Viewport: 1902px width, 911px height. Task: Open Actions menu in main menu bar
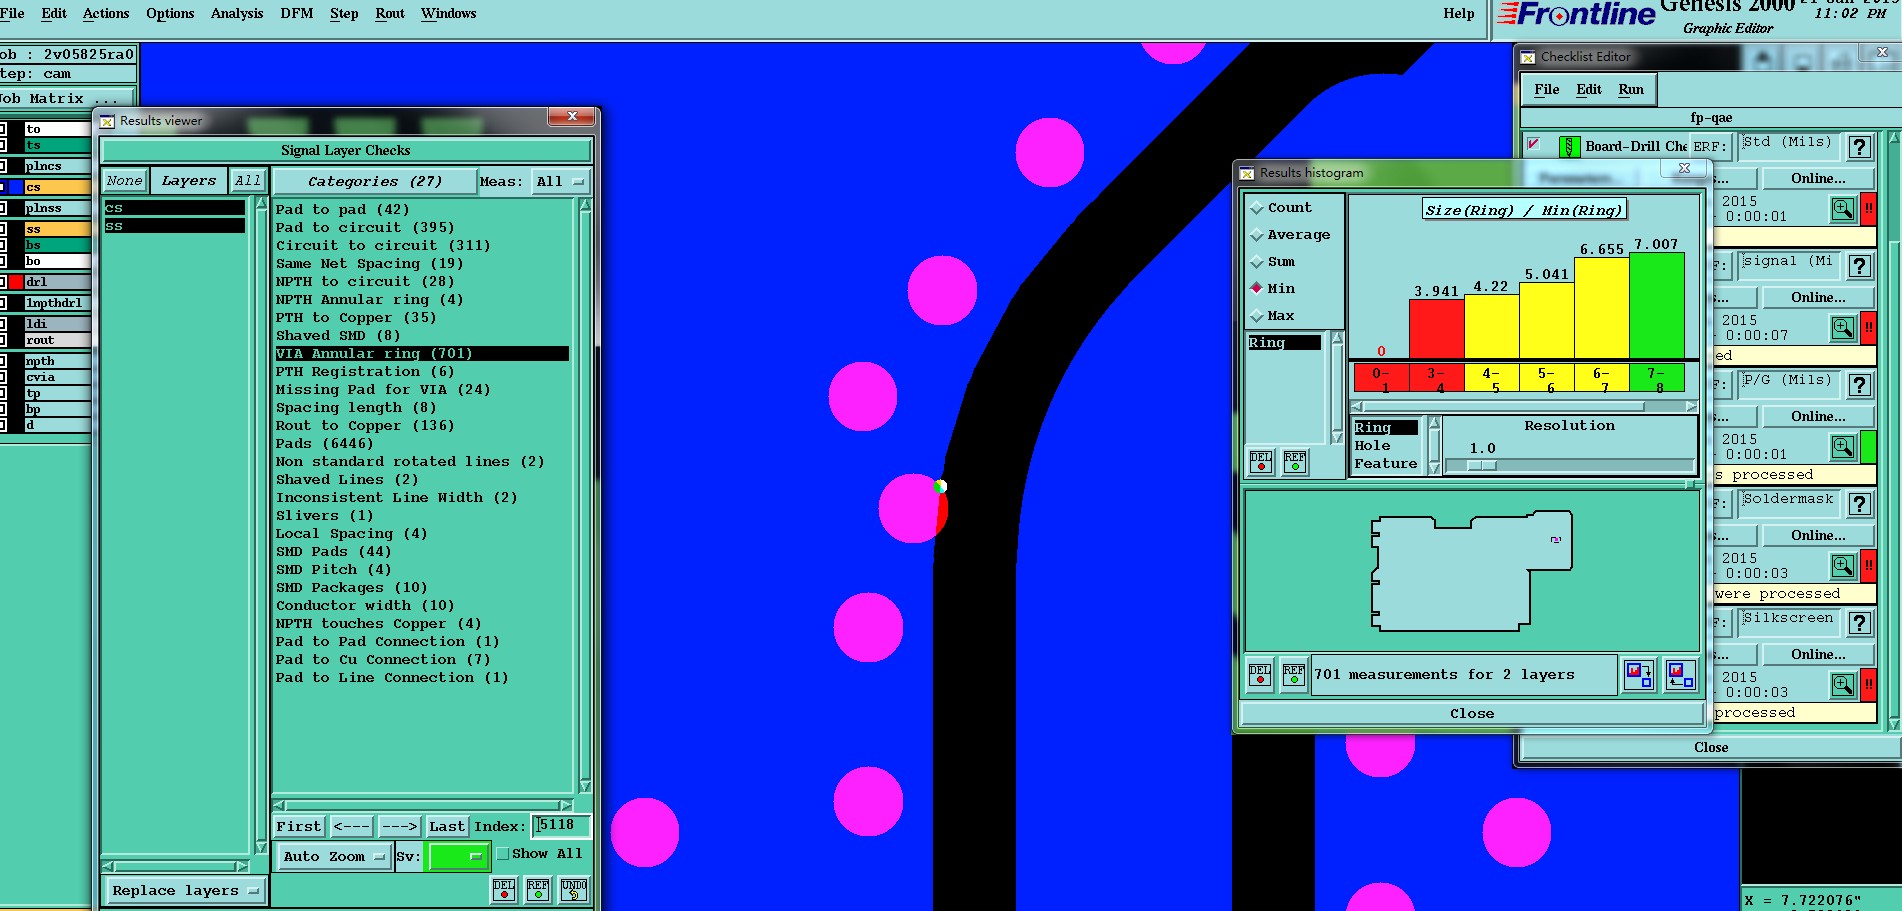[x=106, y=14]
